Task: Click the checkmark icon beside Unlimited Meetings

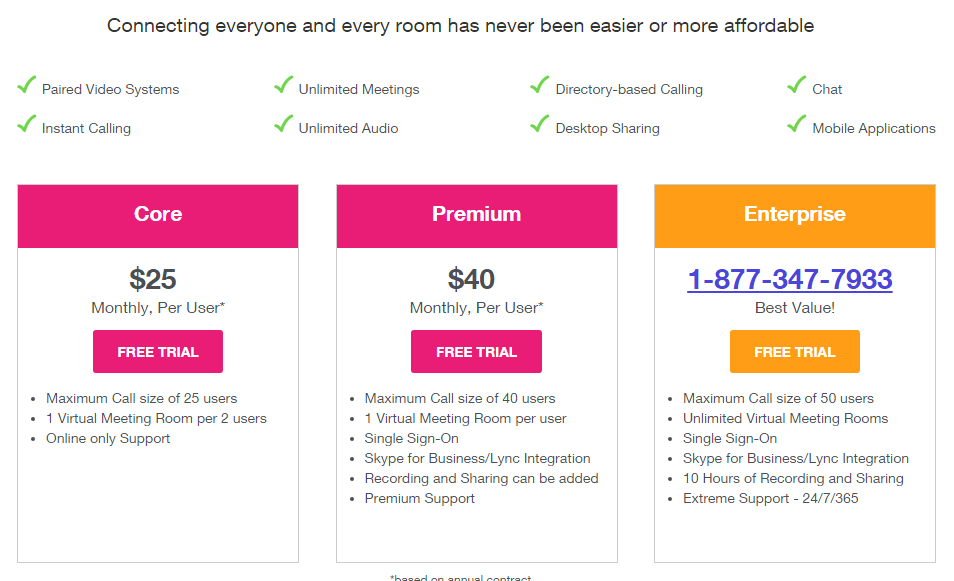Action: pos(284,86)
